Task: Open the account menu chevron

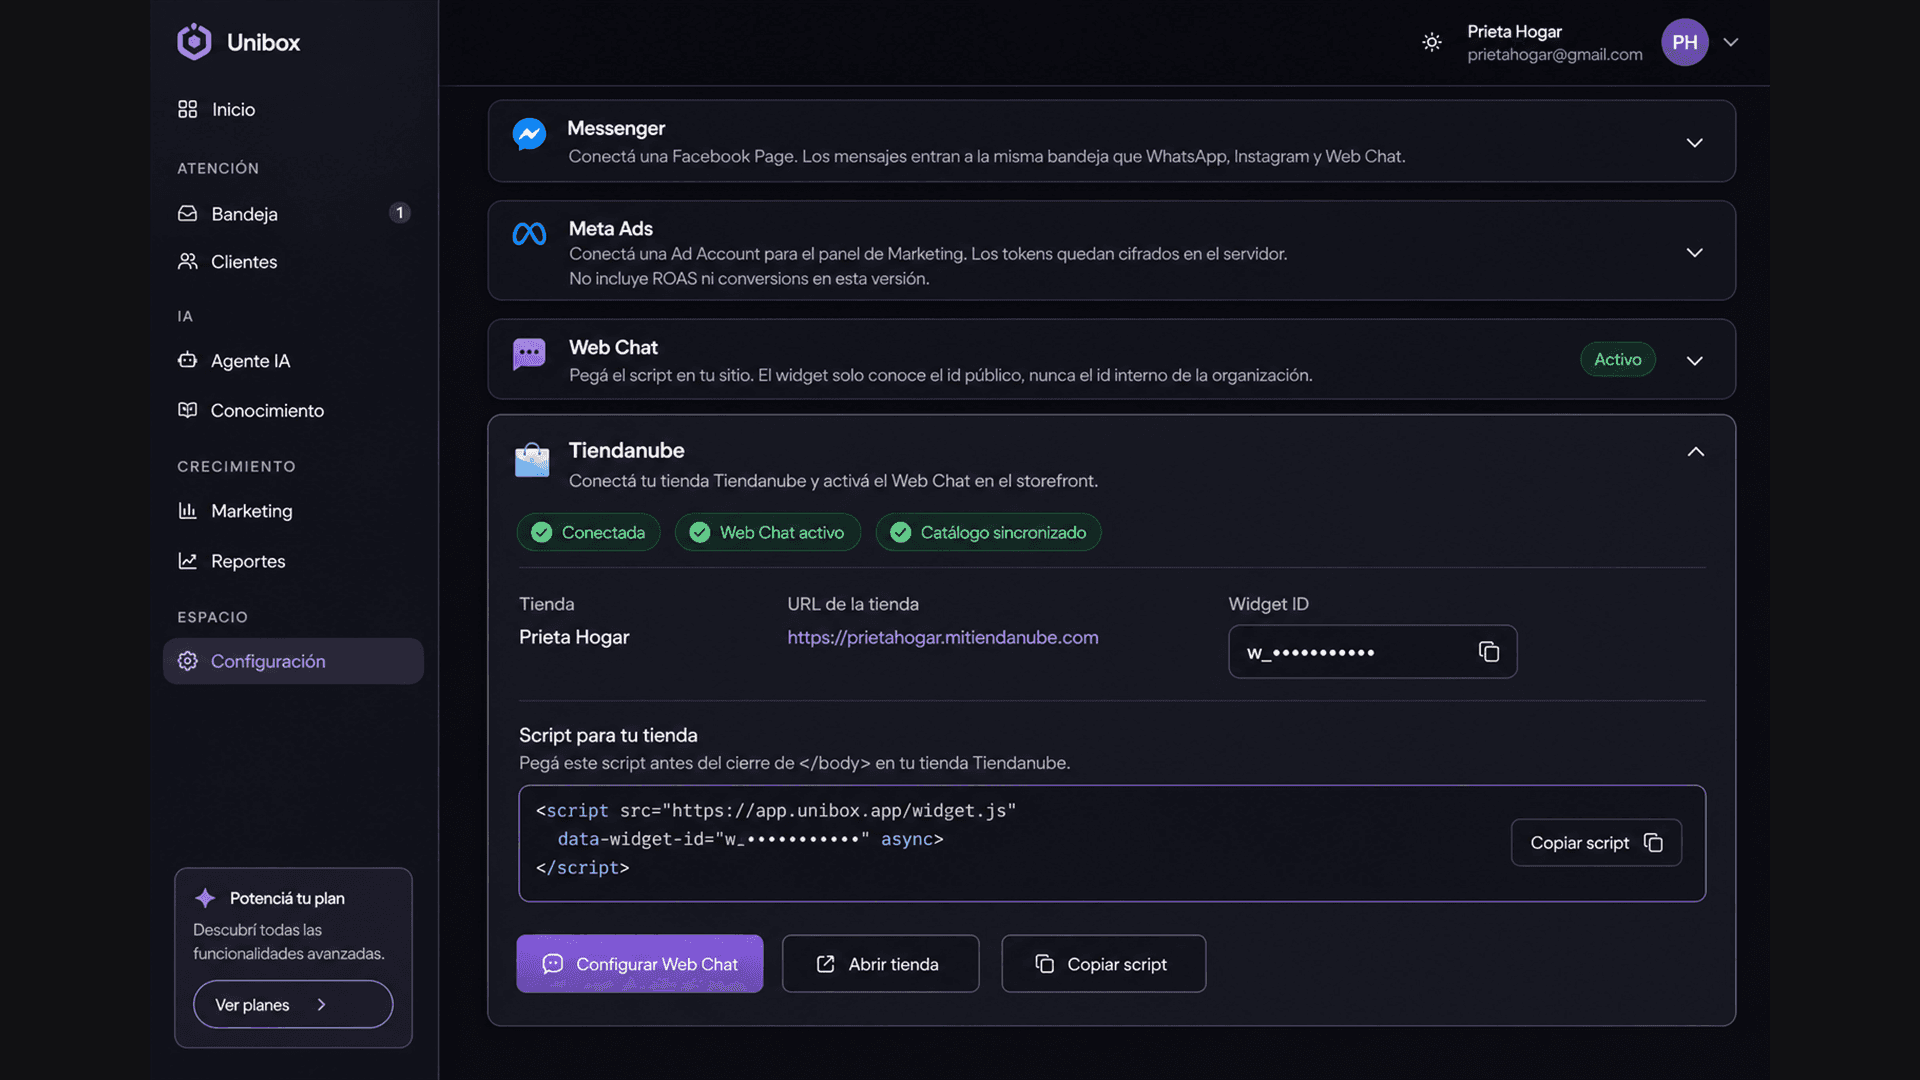Action: pos(1731,42)
